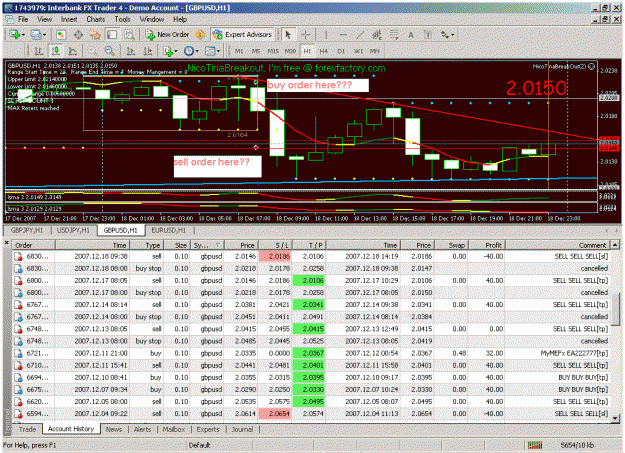Click the Account History scroll up arrow
625x453 pixels.
[615, 245]
